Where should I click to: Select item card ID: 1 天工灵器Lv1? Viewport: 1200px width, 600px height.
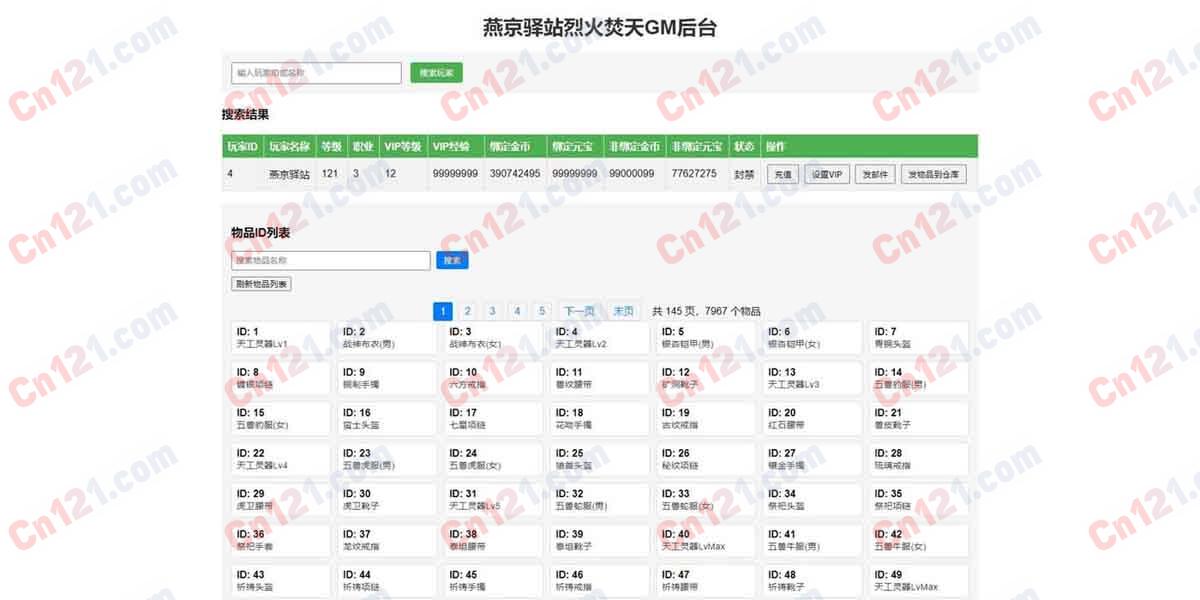pos(281,337)
